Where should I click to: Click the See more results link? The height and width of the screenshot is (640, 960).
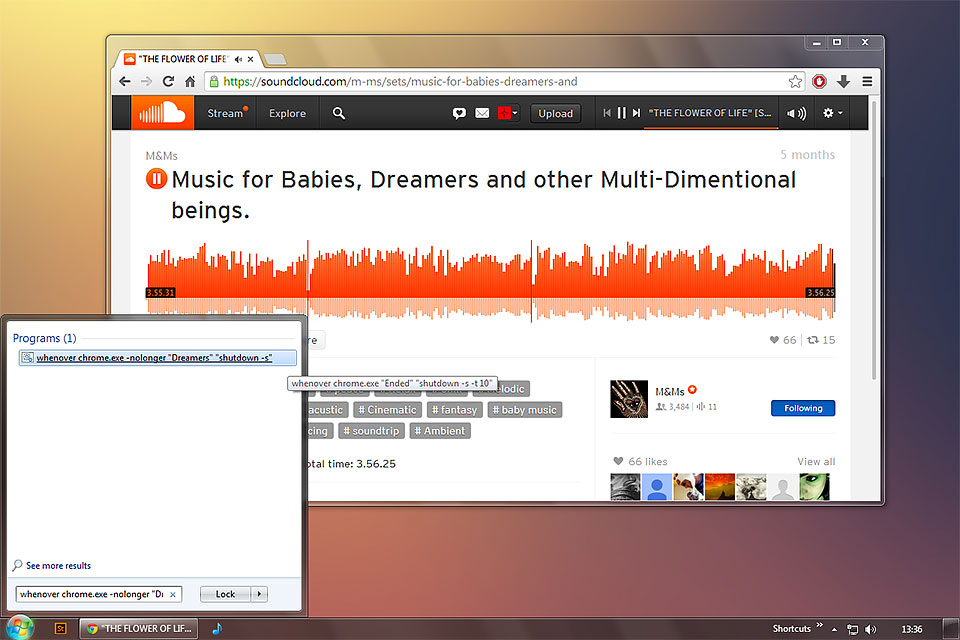(x=58, y=566)
